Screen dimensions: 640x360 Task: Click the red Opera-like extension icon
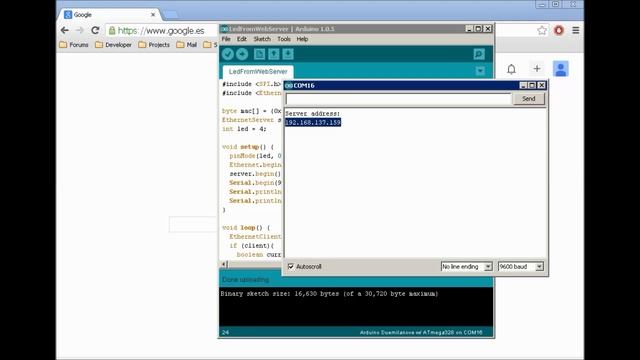coord(559,30)
